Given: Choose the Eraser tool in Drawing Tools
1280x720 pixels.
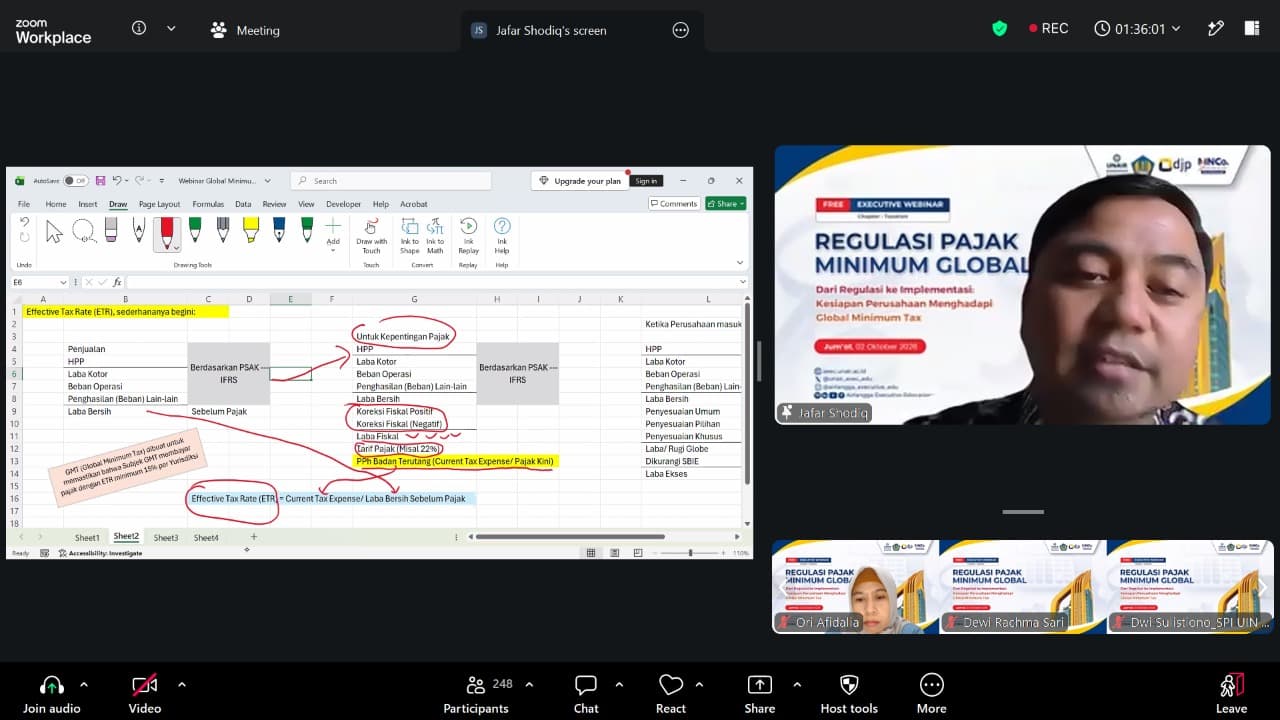Looking at the screenshot, I should coord(111,231).
